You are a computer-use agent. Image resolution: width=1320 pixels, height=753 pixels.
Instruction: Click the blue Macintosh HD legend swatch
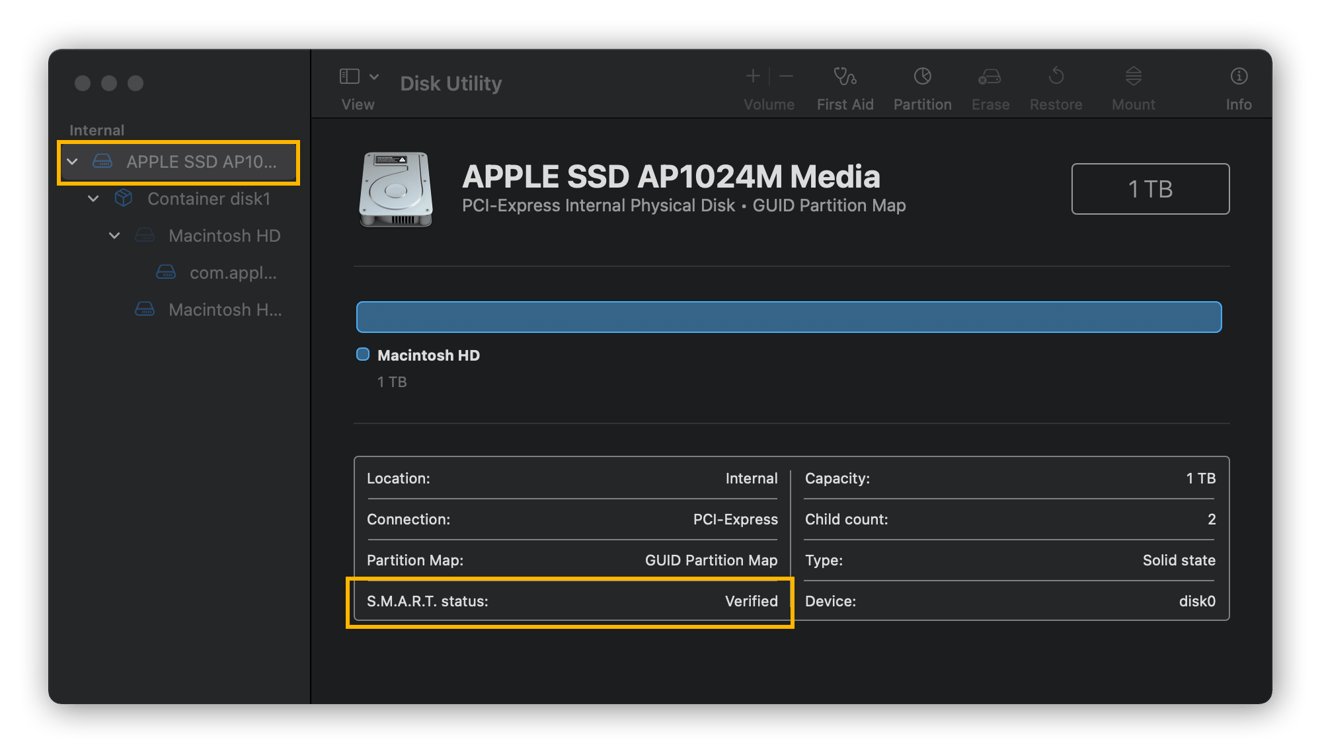(363, 355)
